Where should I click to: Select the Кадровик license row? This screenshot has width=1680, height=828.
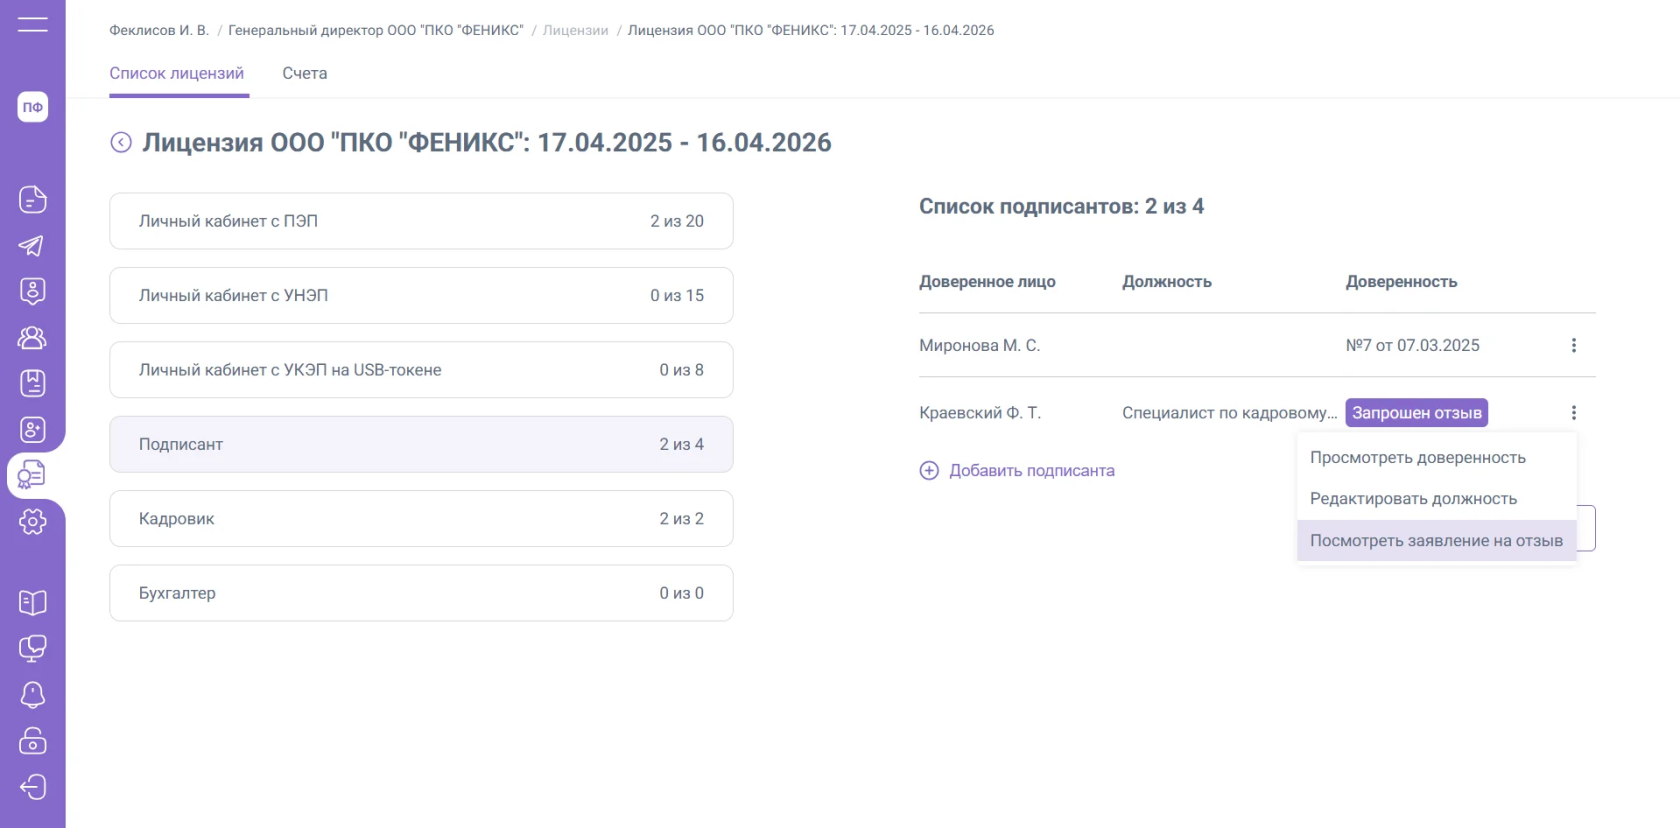point(421,518)
